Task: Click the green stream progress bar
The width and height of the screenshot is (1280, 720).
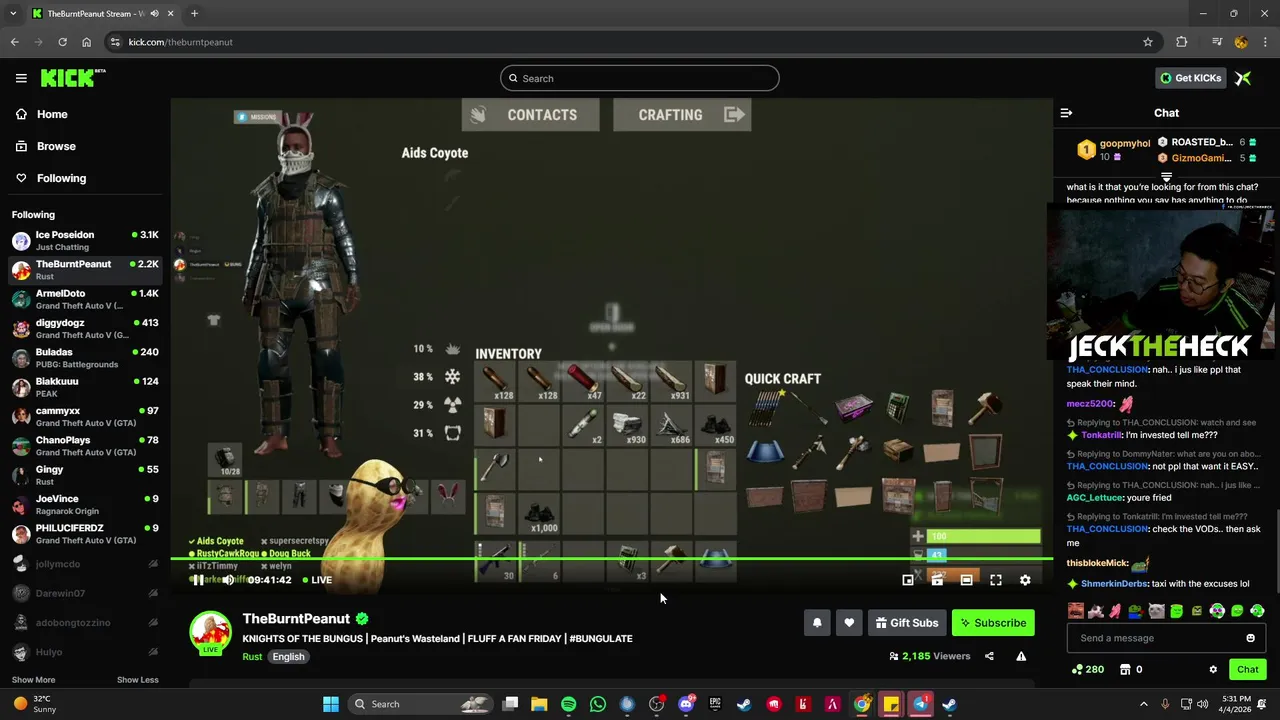Action: pos(611,559)
